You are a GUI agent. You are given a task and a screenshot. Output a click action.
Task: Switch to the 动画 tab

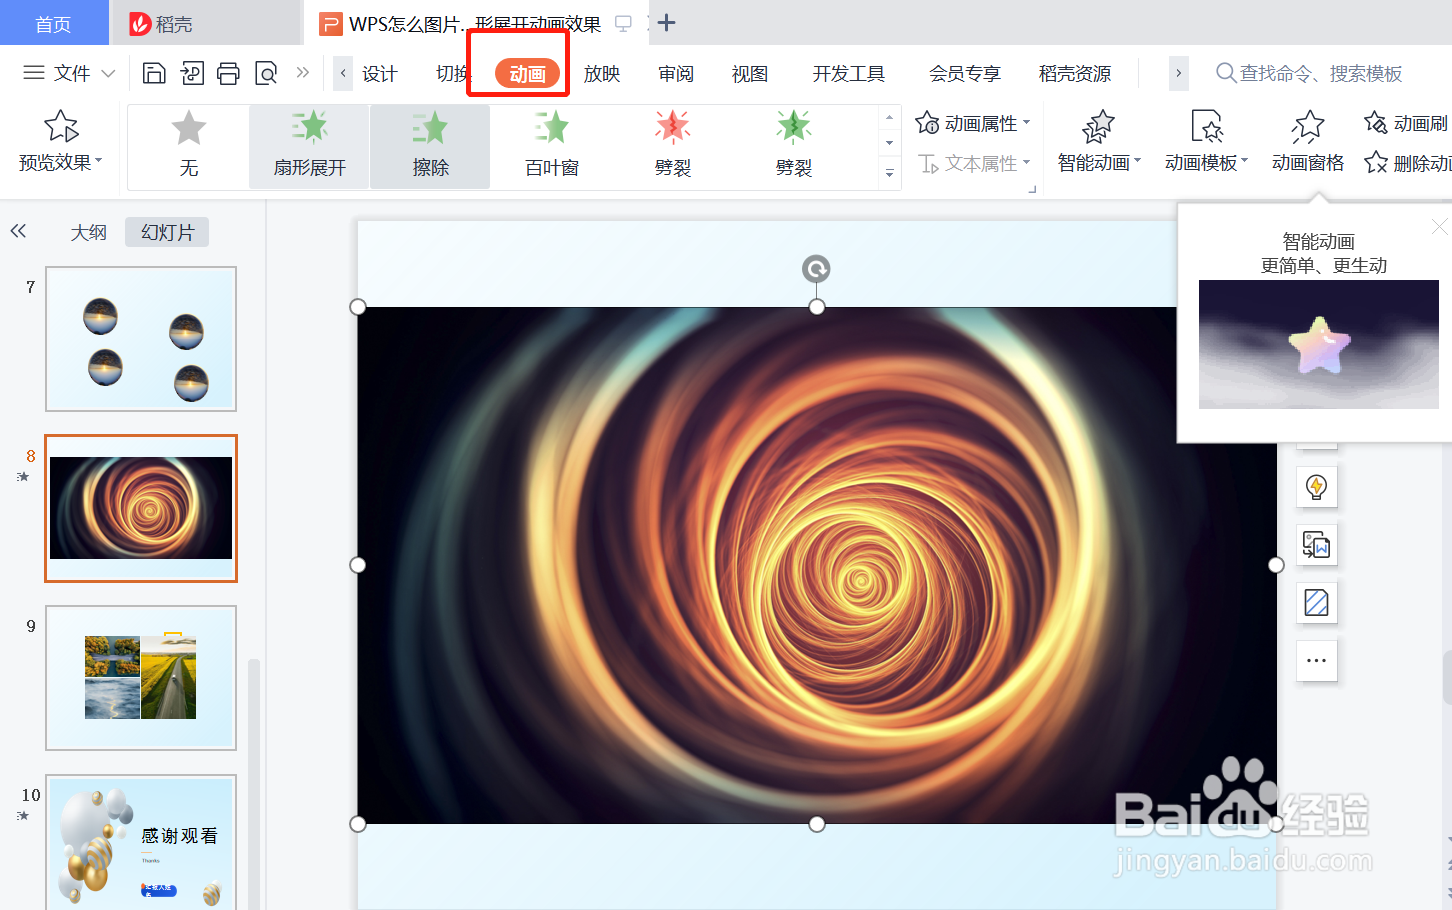click(x=527, y=74)
